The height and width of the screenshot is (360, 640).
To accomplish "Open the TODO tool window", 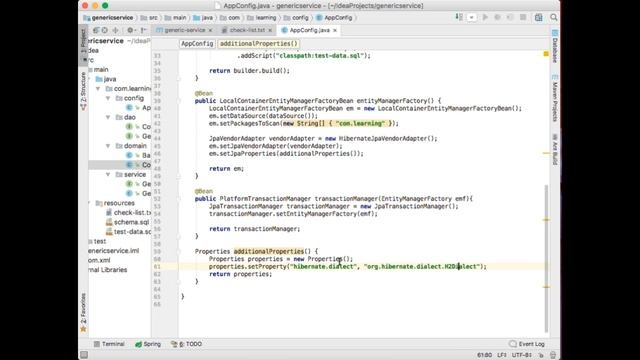I will (187, 344).
